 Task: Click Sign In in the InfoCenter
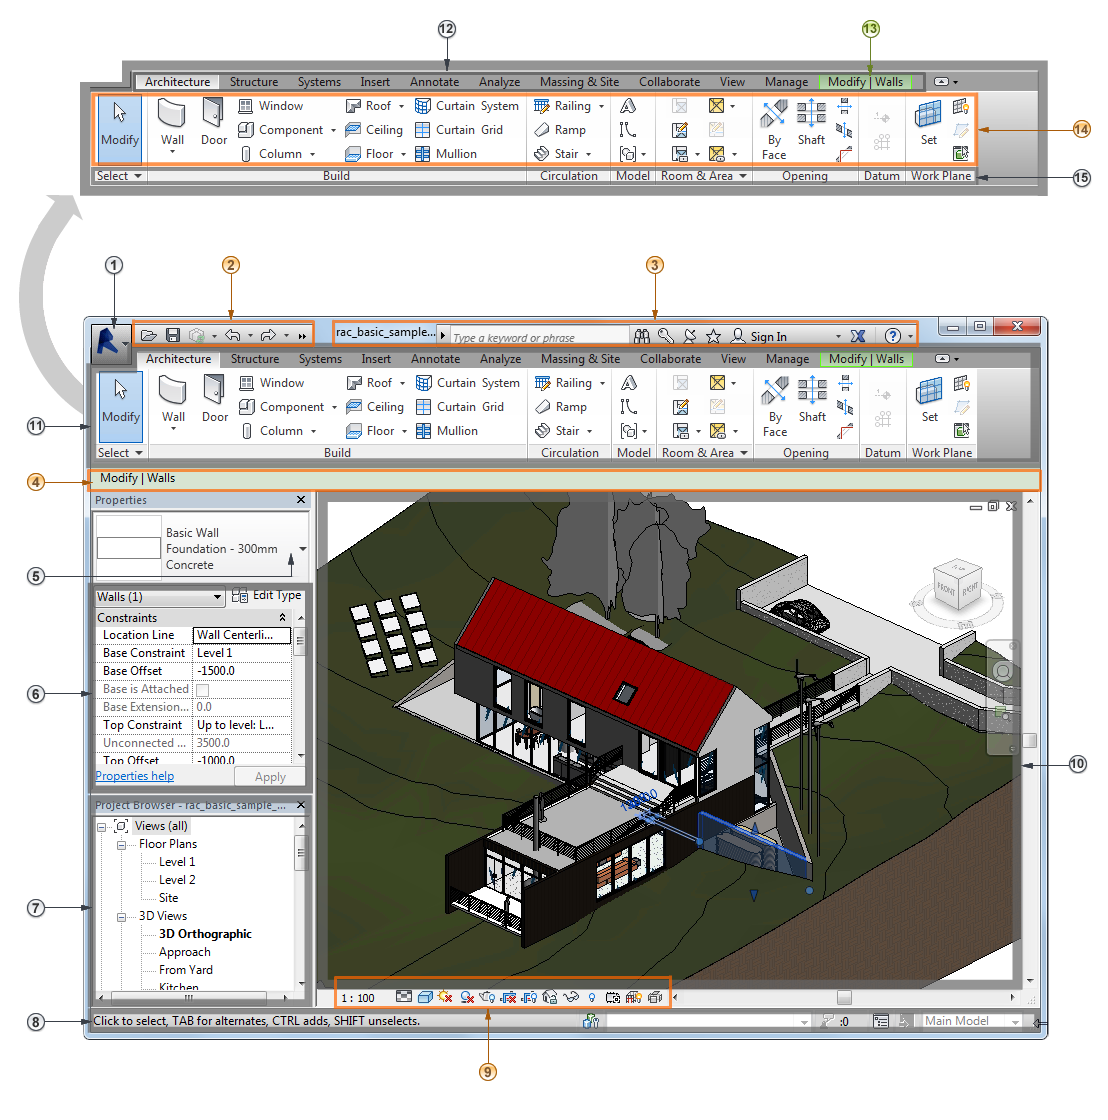pyautogui.click(x=769, y=336)
